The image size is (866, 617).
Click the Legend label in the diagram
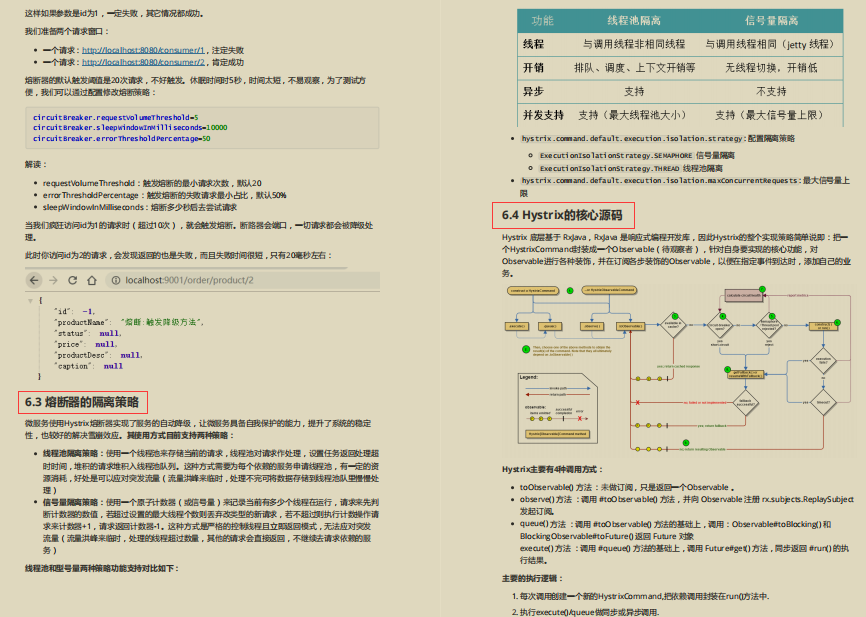coord(529,377)
